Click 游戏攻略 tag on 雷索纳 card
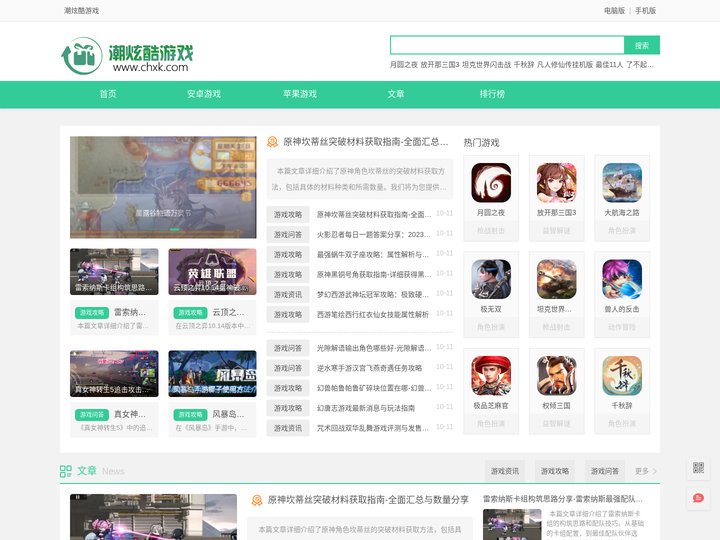Viewport: 720px width, 540px height. (92, 313)
